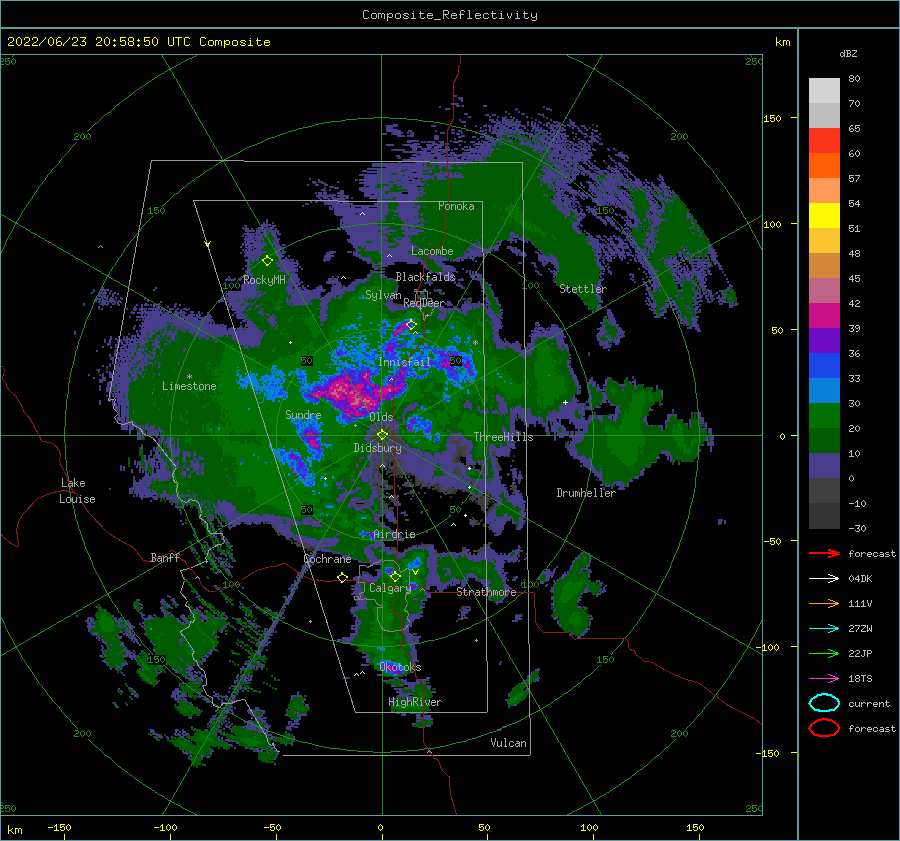Click the Airdrie label
The image size is (900, 841).
point(394,534)
